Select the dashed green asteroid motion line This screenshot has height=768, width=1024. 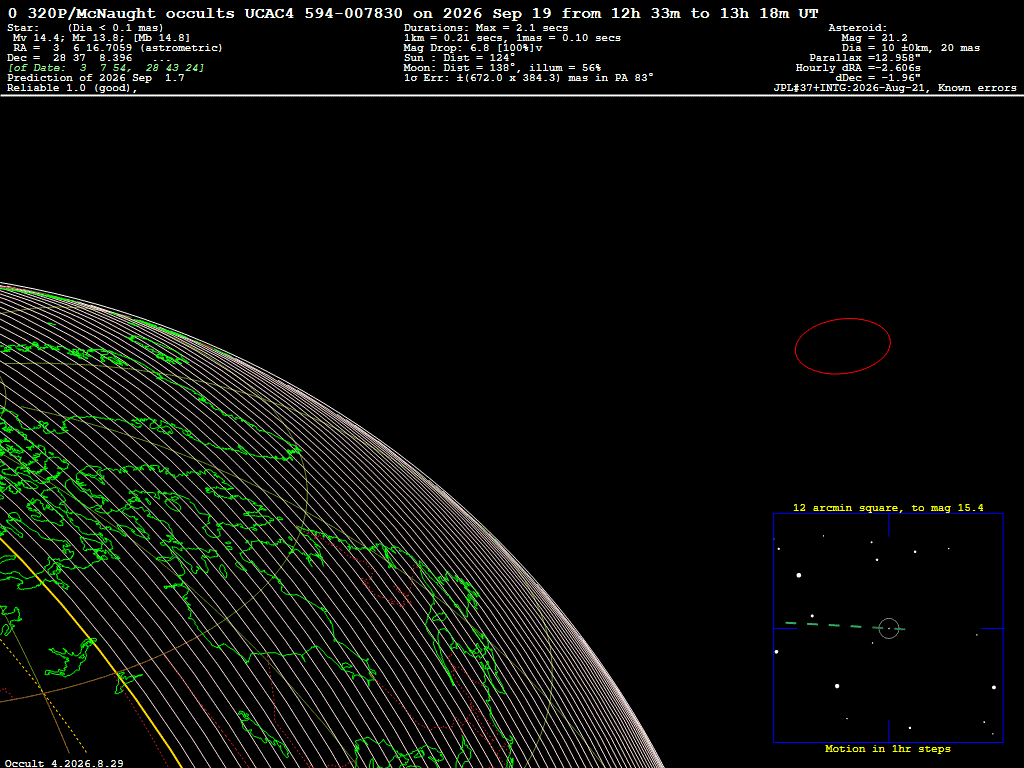click(x=844, y=626)
